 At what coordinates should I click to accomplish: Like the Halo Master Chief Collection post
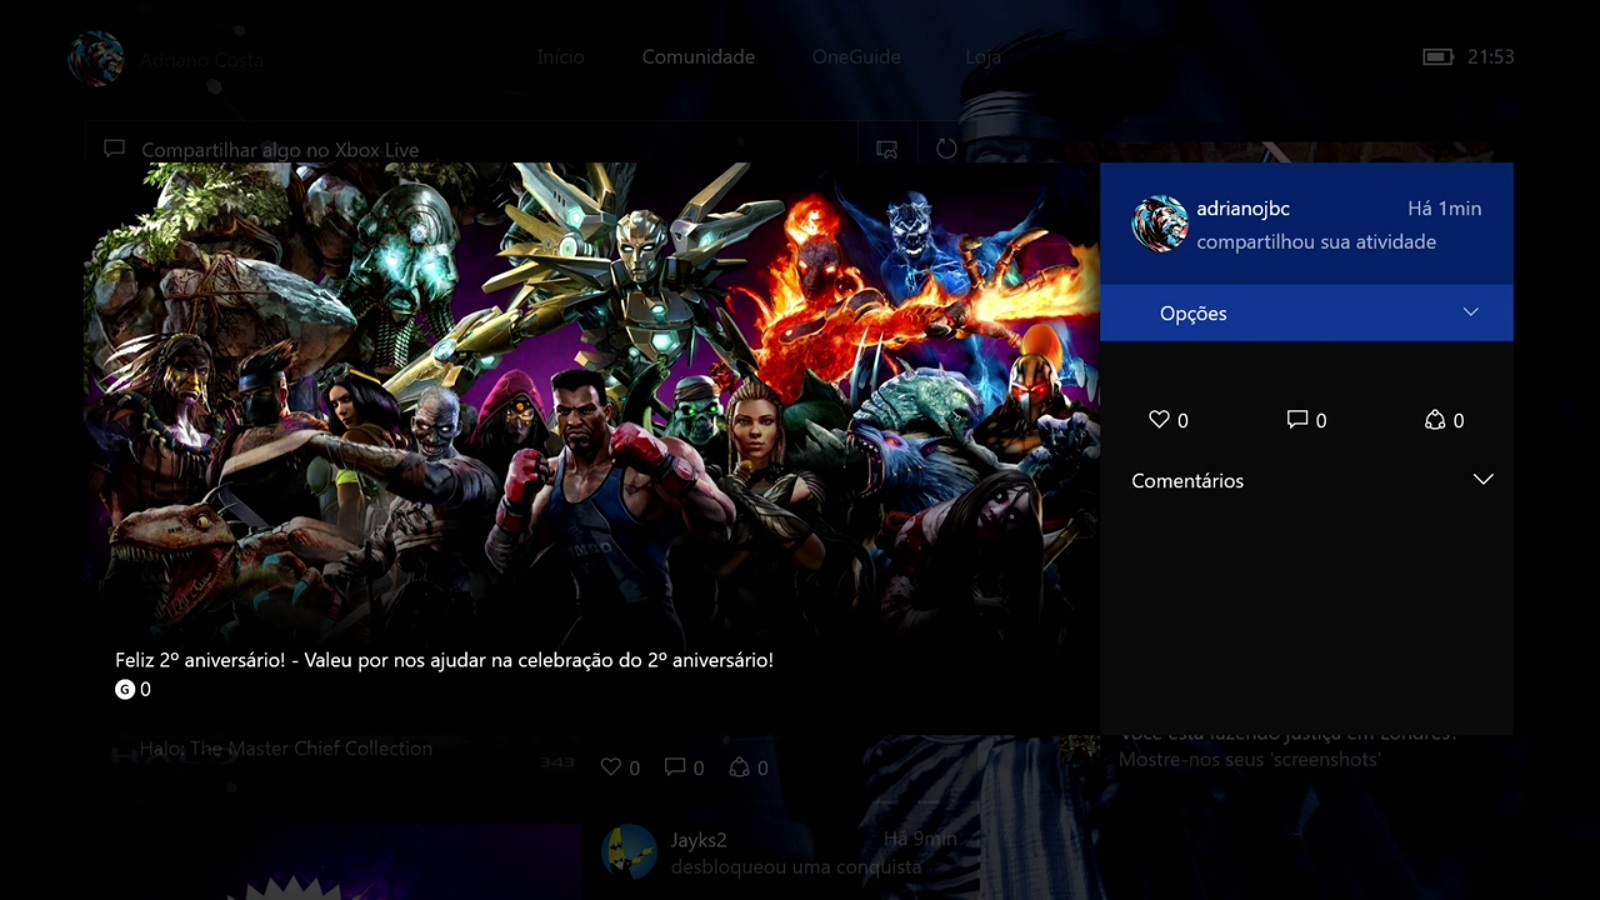pyautogui.click(x=610, y=767)
